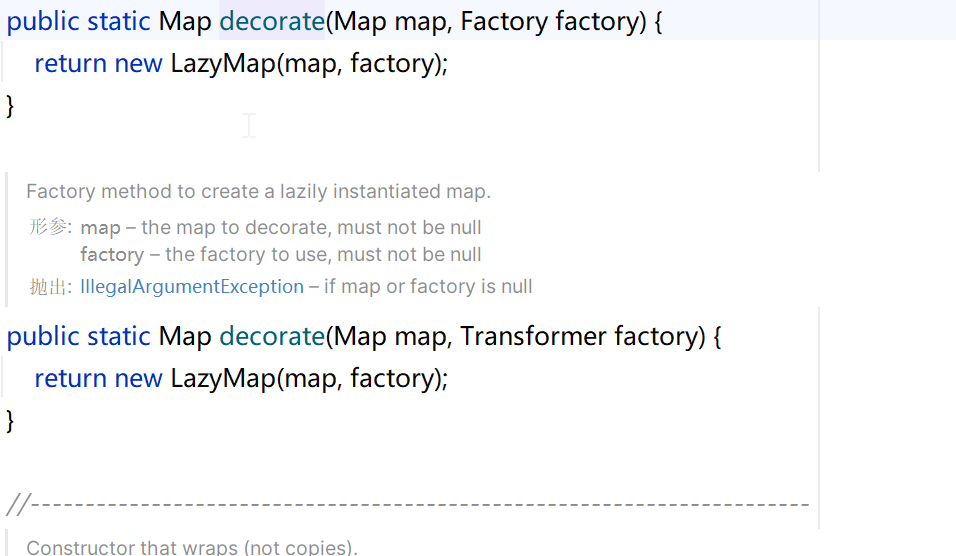Place cursor at first method's closing brace

tap(11, 105)
